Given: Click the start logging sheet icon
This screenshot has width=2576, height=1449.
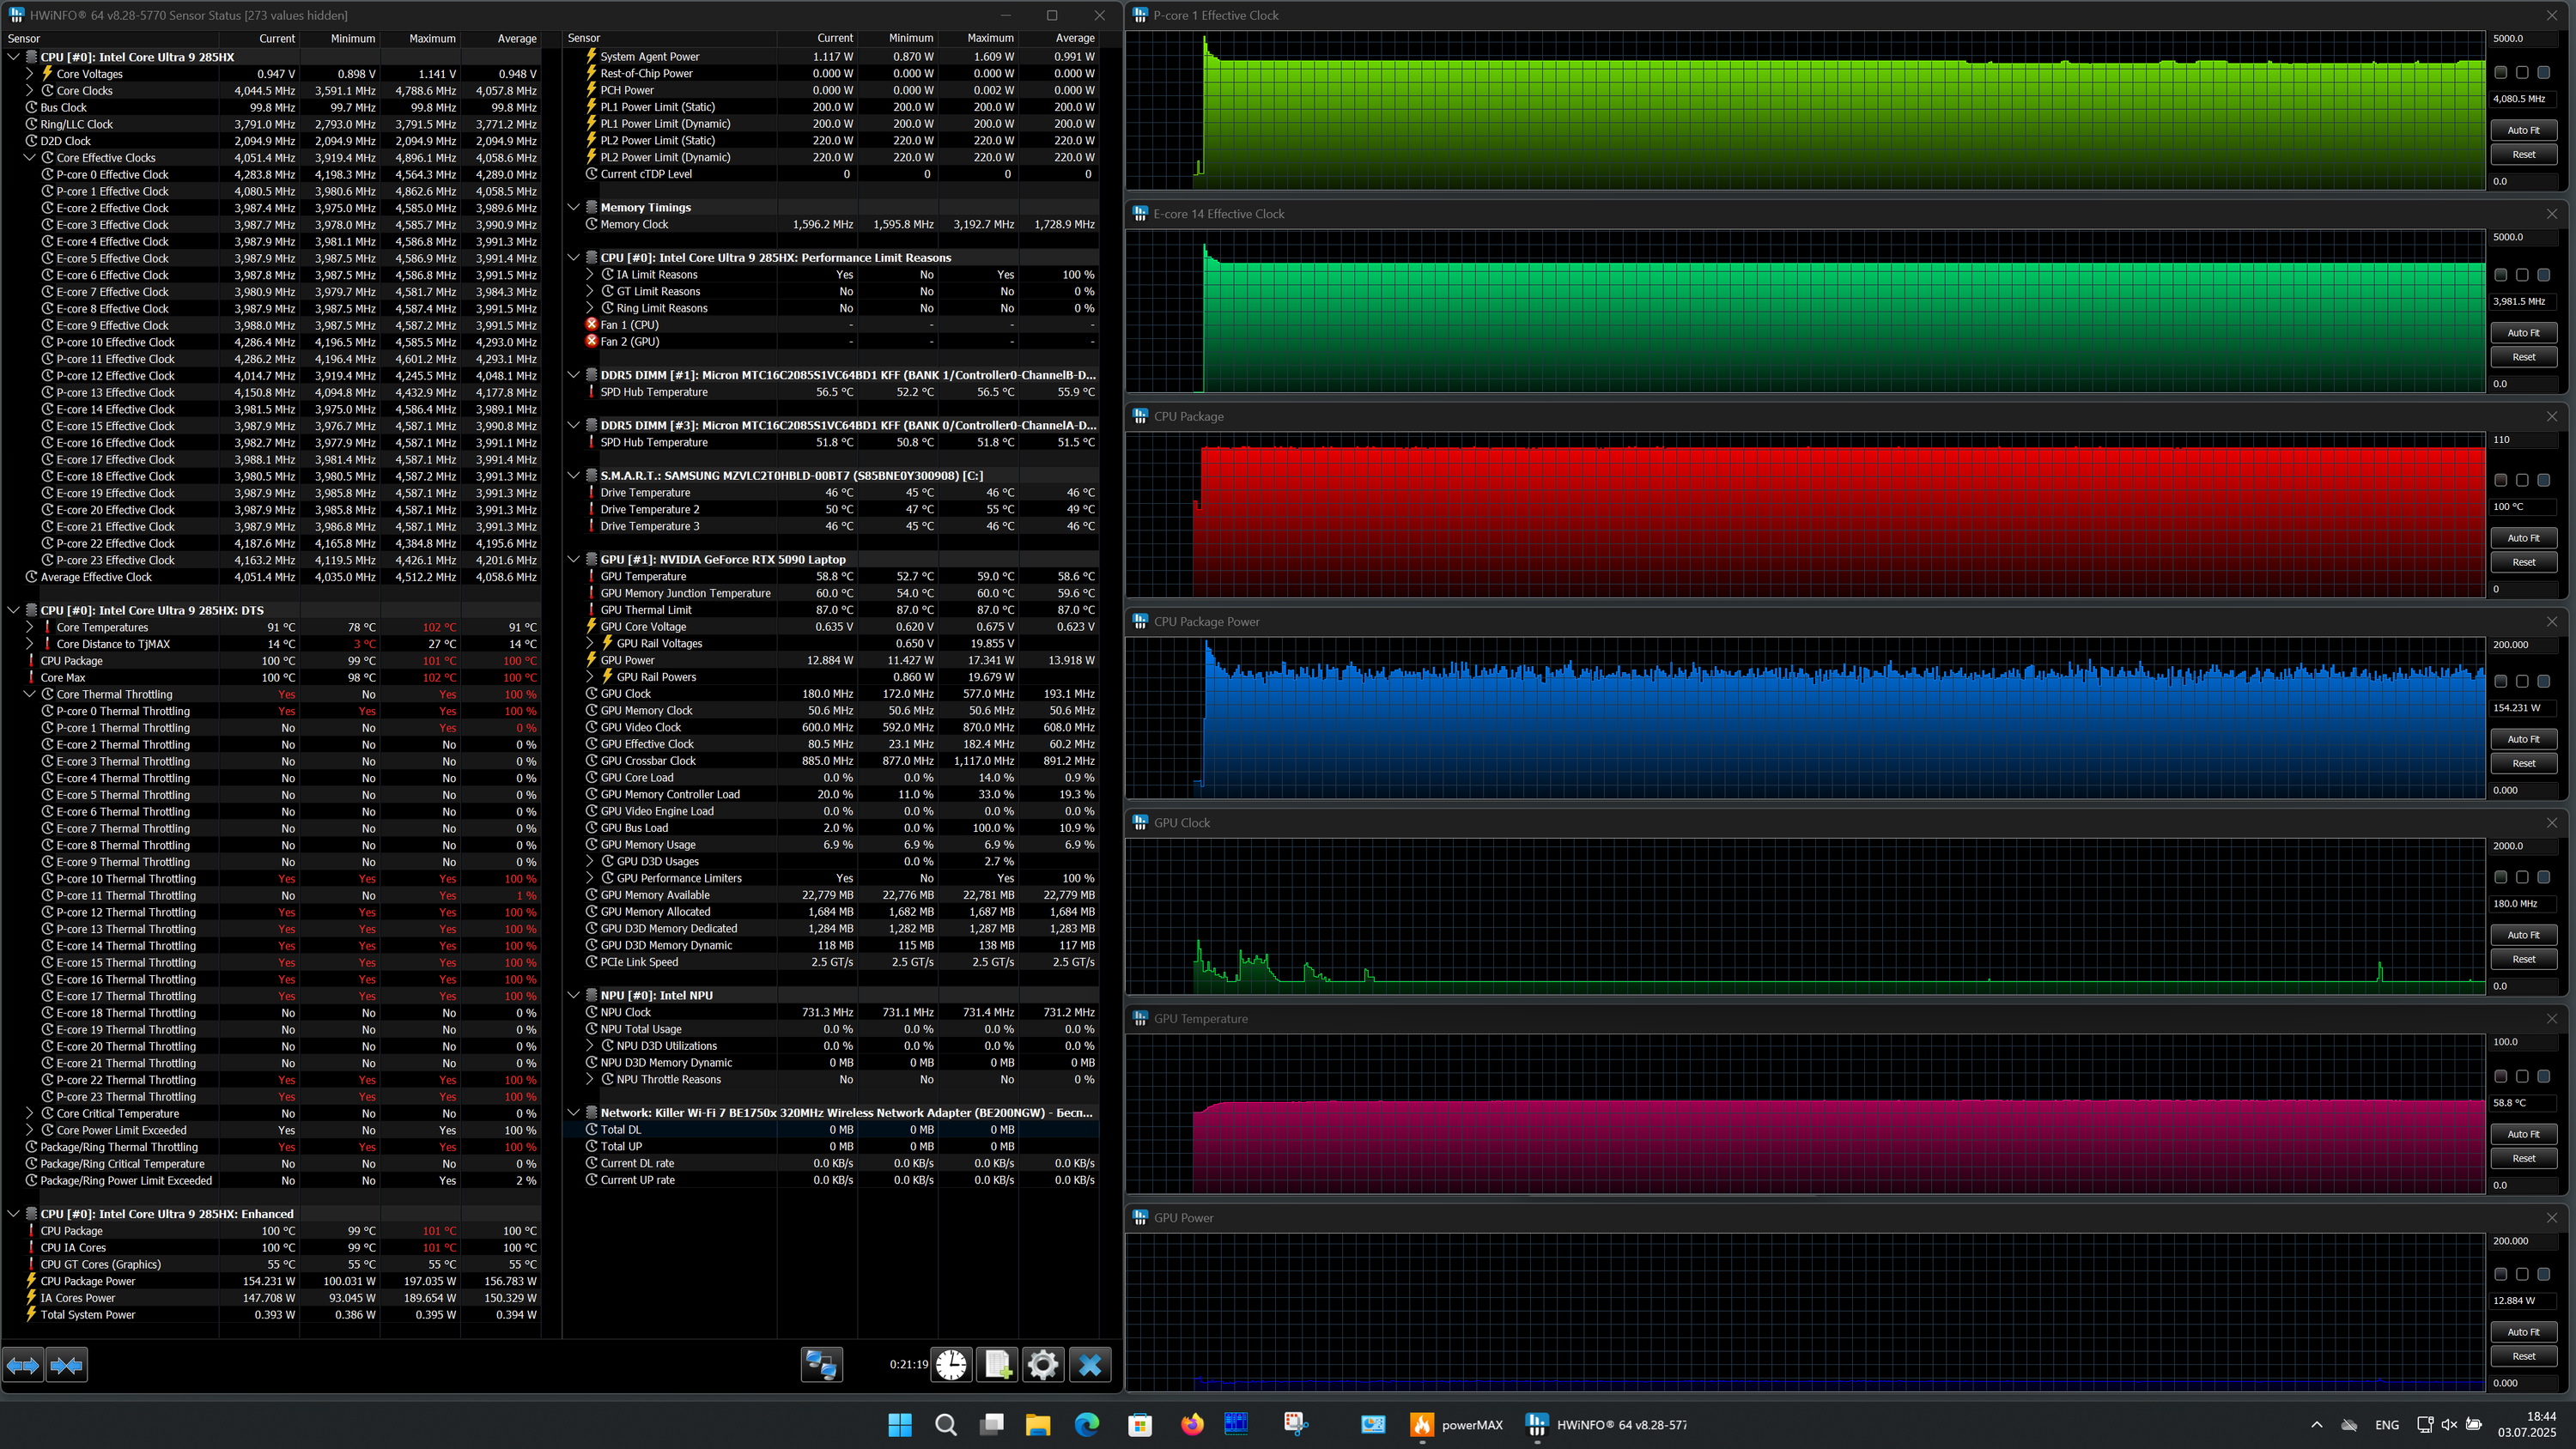Looking at the screenshot, I should click(997, 1364).
